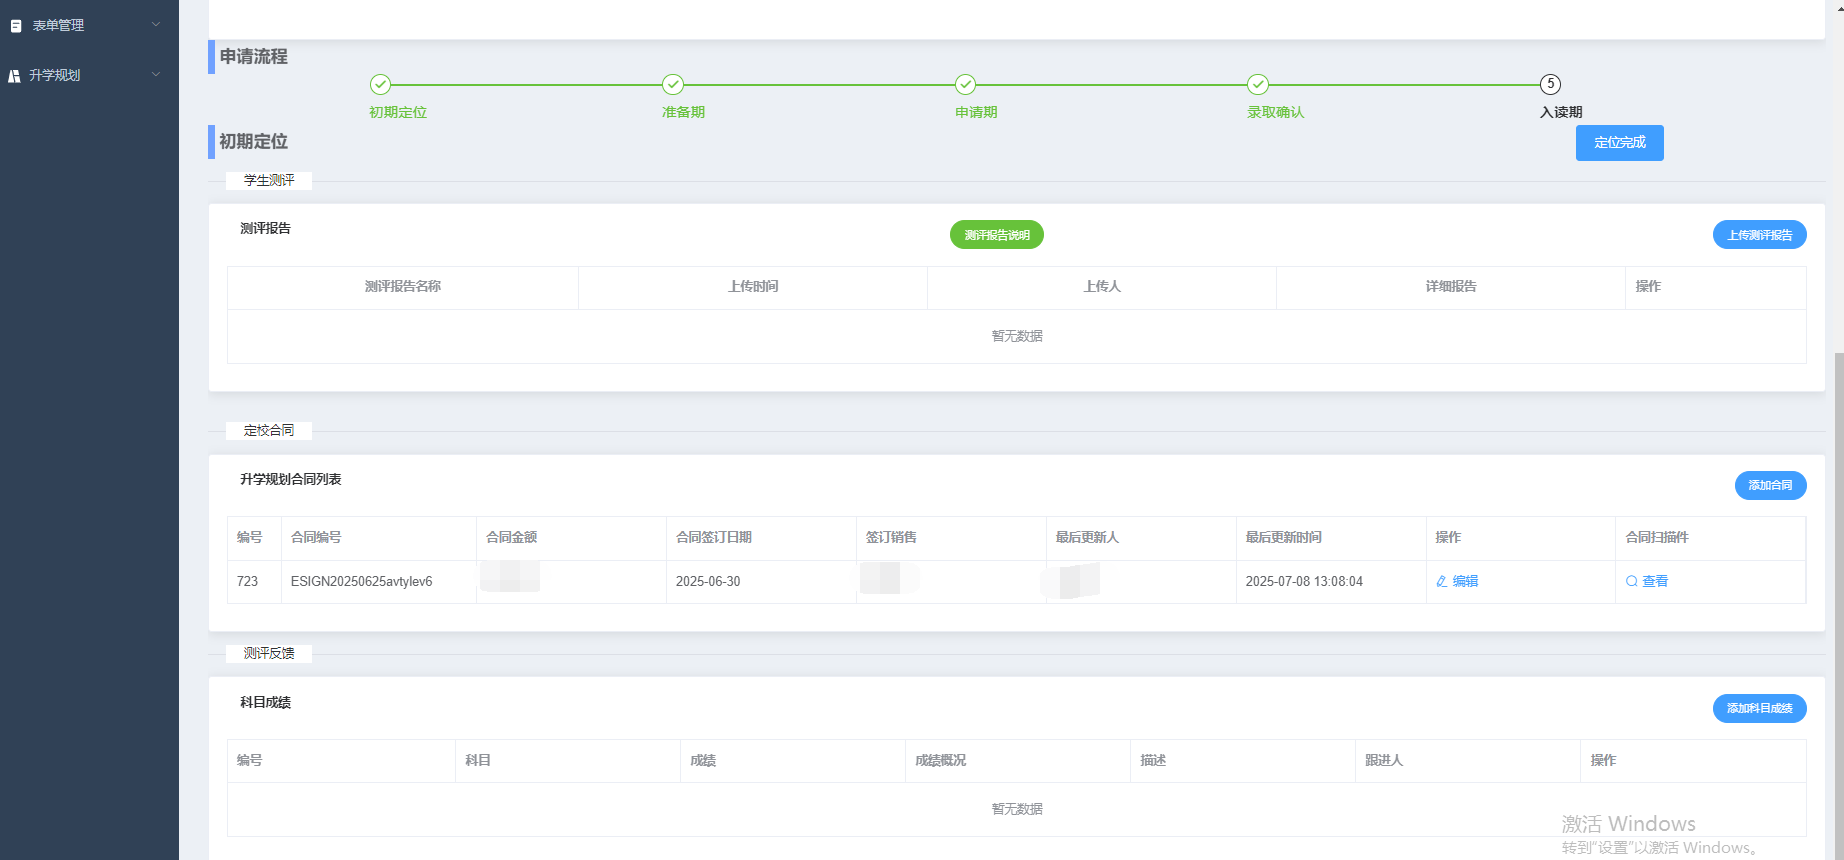This screenshot has height=860, width=1844.
Task: Click the 表单管理 sidebar icon
Action: point(15,26)
